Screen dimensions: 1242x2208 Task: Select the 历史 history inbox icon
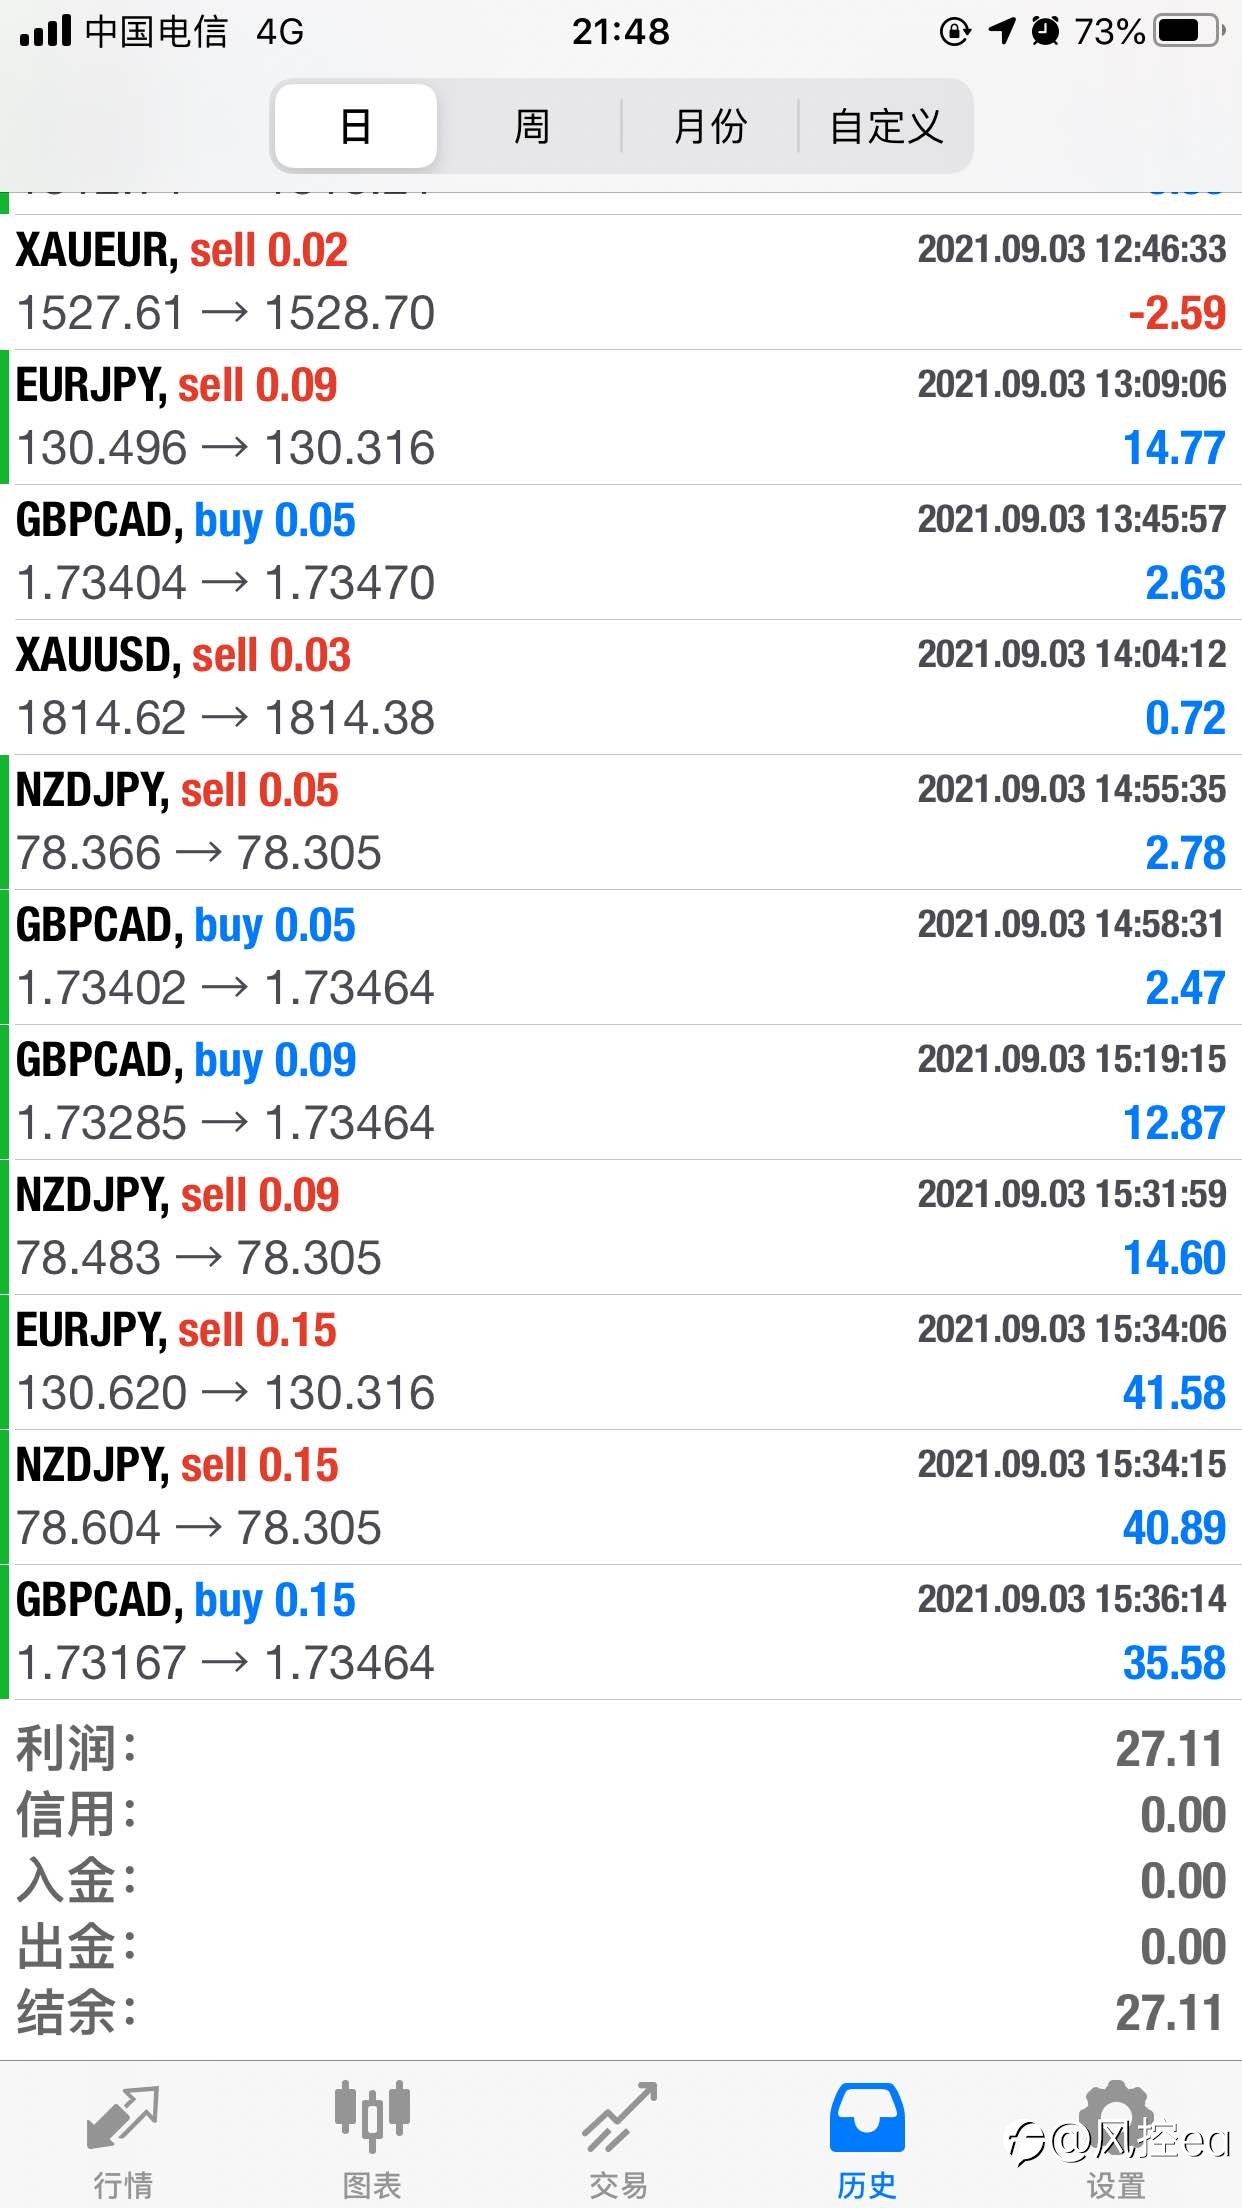pos(867,2118)
